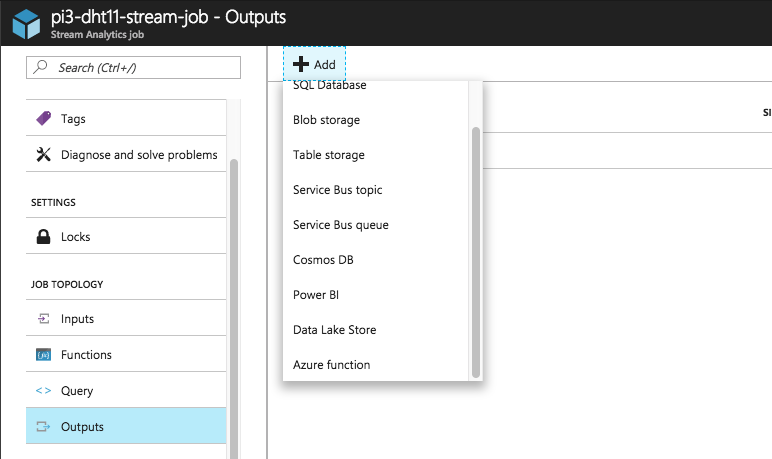Click the purple Tags icon
This screenshot has width=772, height=459.
click(43, 118)
